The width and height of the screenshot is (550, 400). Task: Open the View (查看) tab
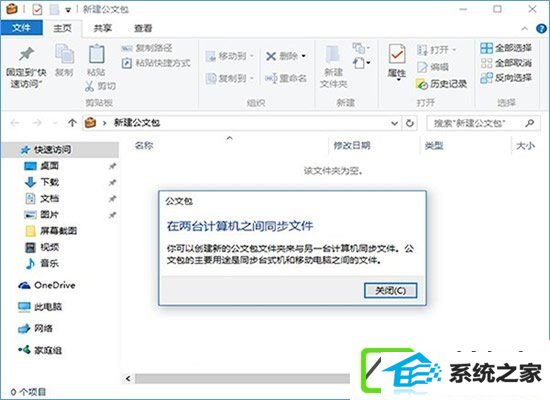tap(143, 28)
